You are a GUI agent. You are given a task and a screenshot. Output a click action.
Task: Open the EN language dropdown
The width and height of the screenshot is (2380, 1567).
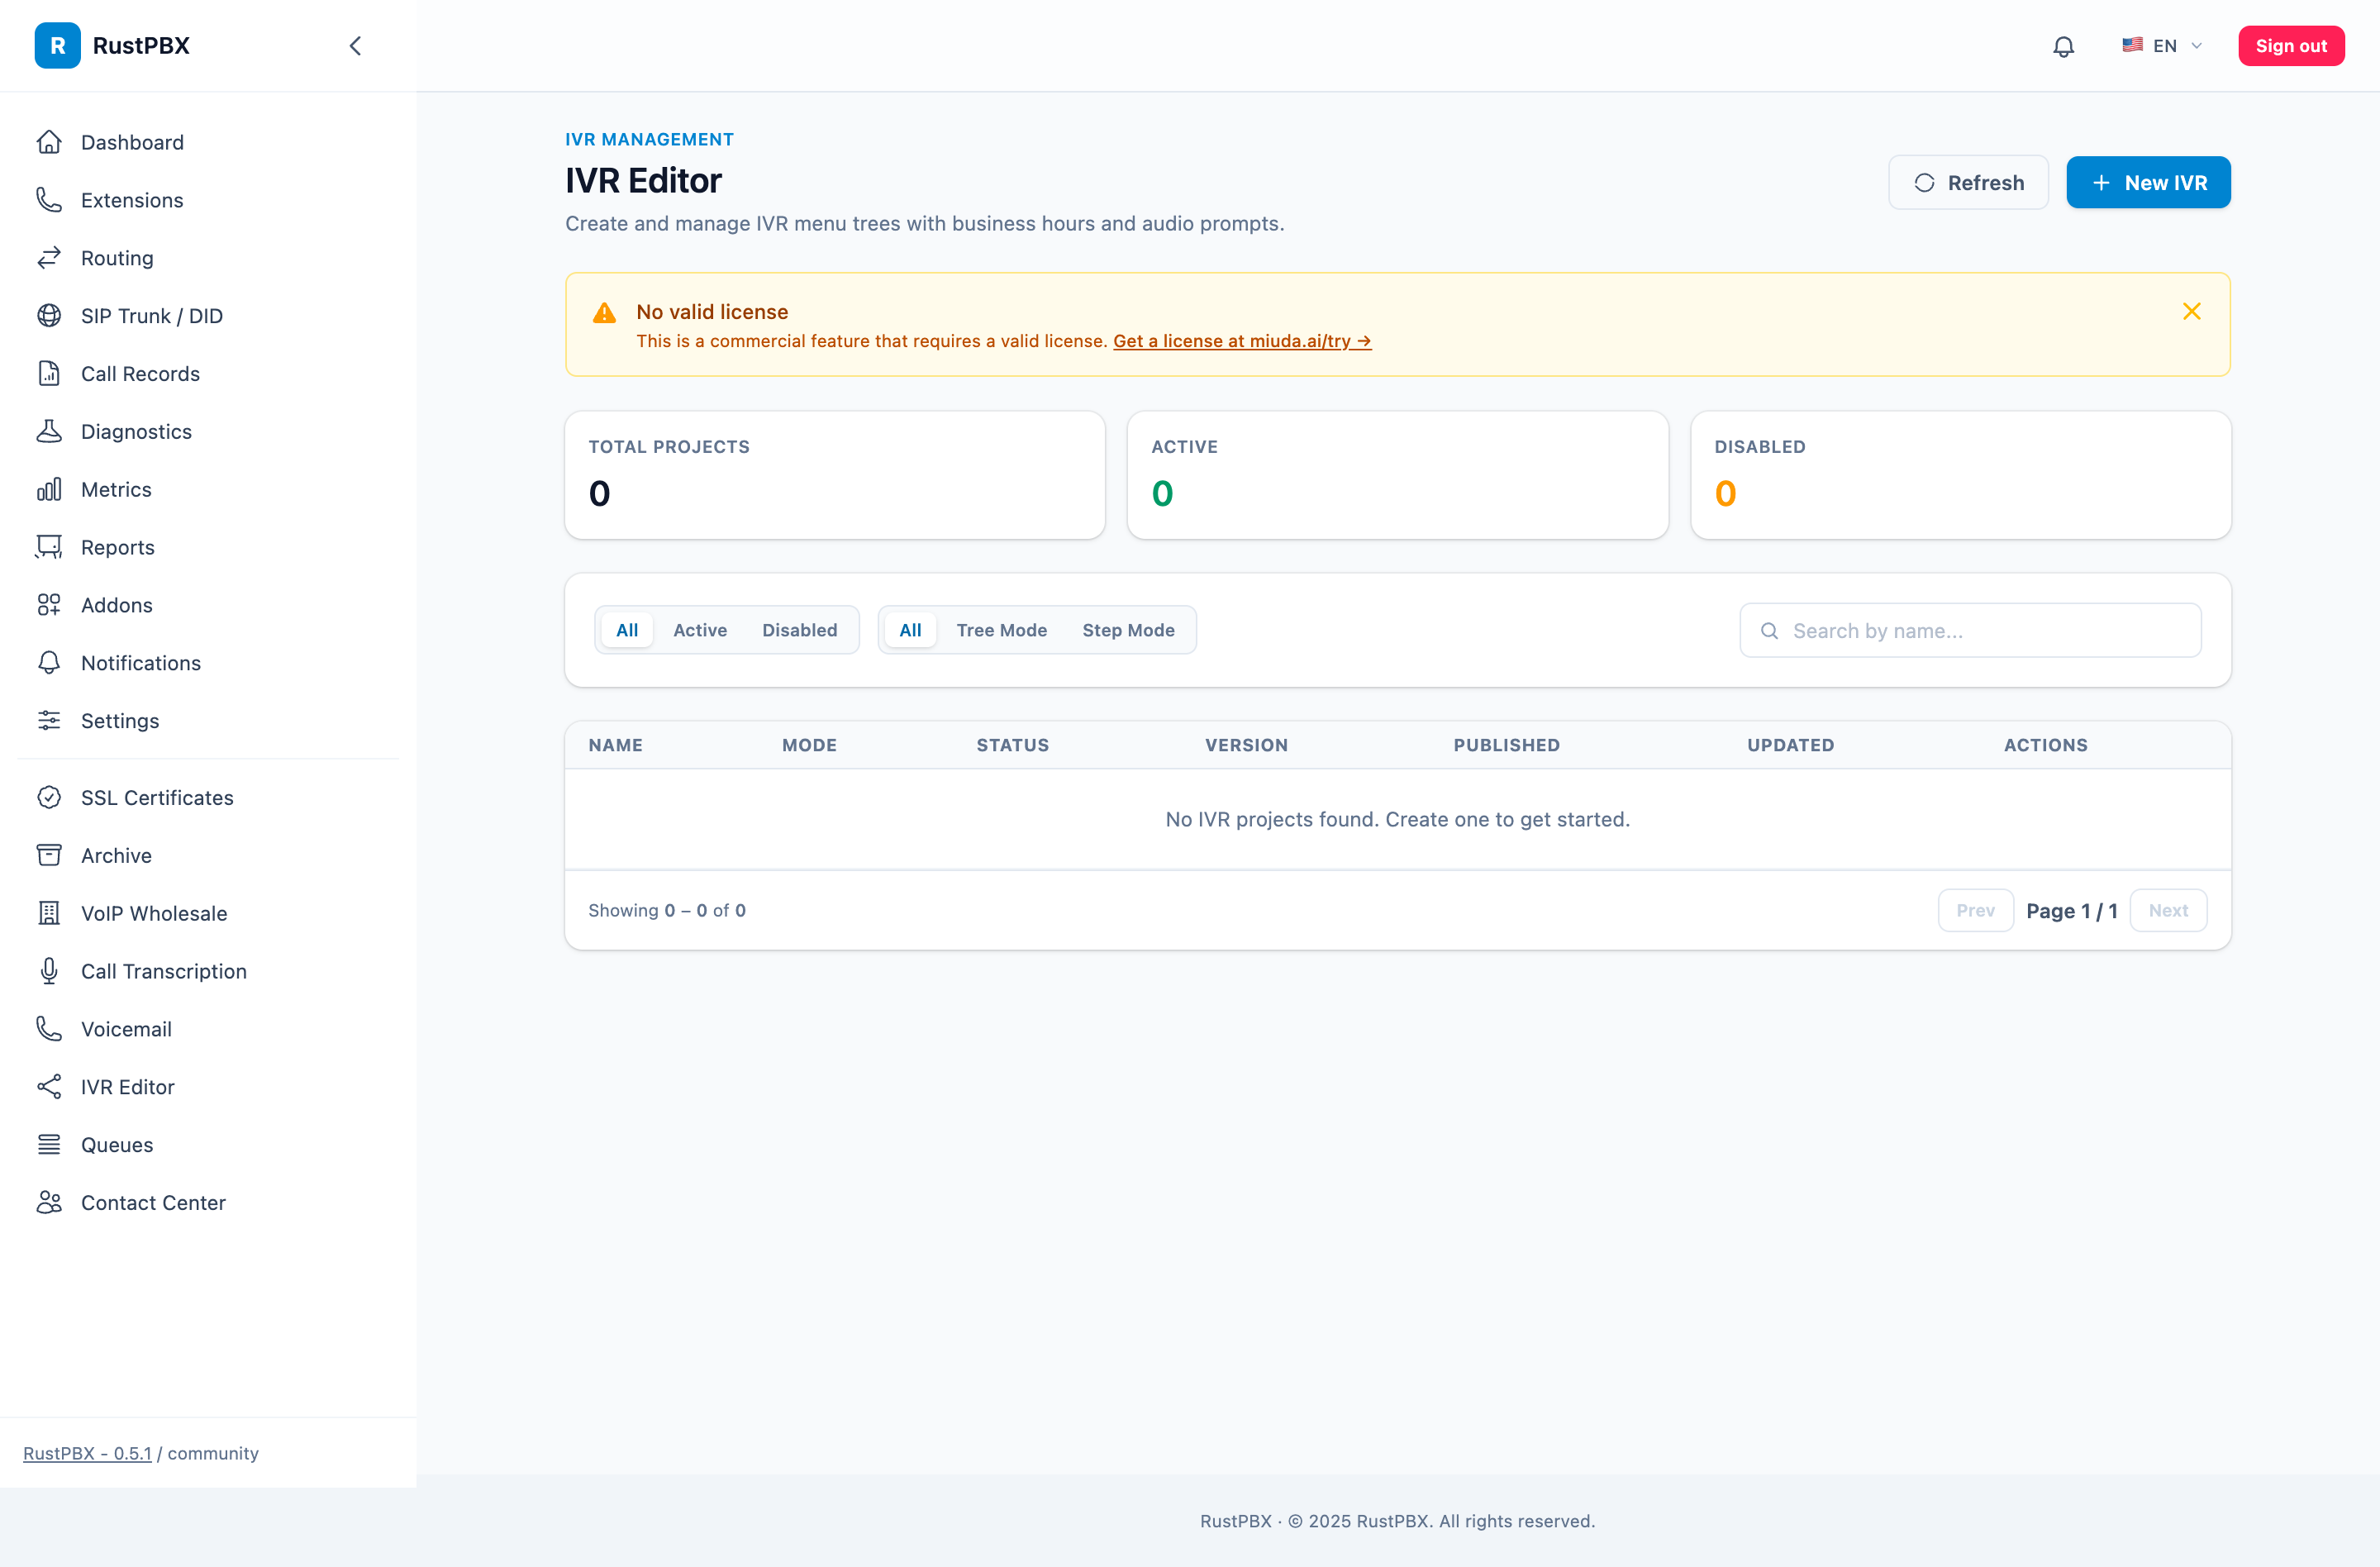(x=2163, y=46)
